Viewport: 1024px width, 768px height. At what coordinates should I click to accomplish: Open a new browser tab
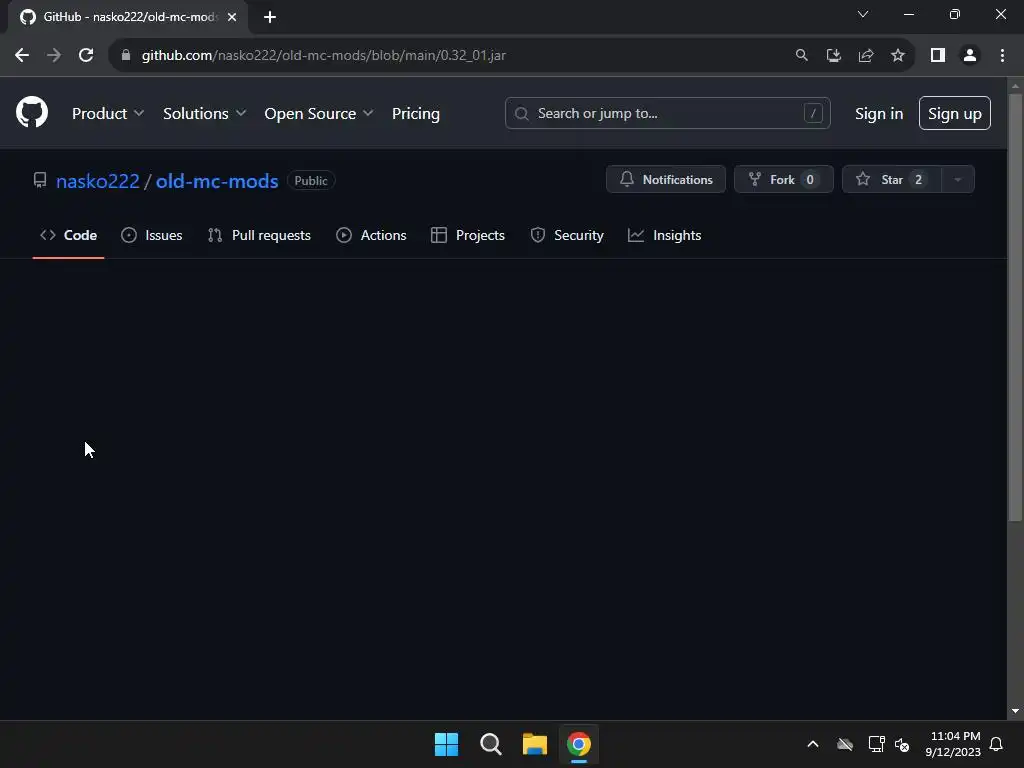(270, 17)
